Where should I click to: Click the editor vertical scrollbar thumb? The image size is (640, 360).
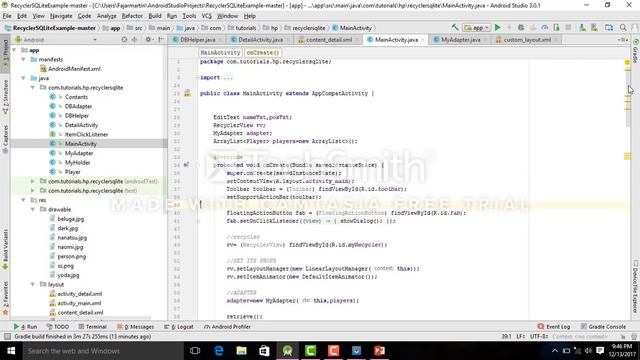tap(628, 98)
